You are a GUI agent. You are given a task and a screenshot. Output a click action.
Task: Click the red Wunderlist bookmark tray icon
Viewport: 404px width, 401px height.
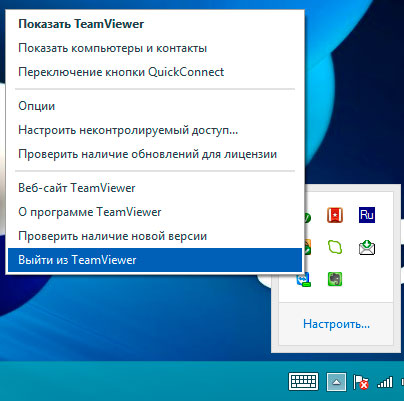[x=335, y=215]
